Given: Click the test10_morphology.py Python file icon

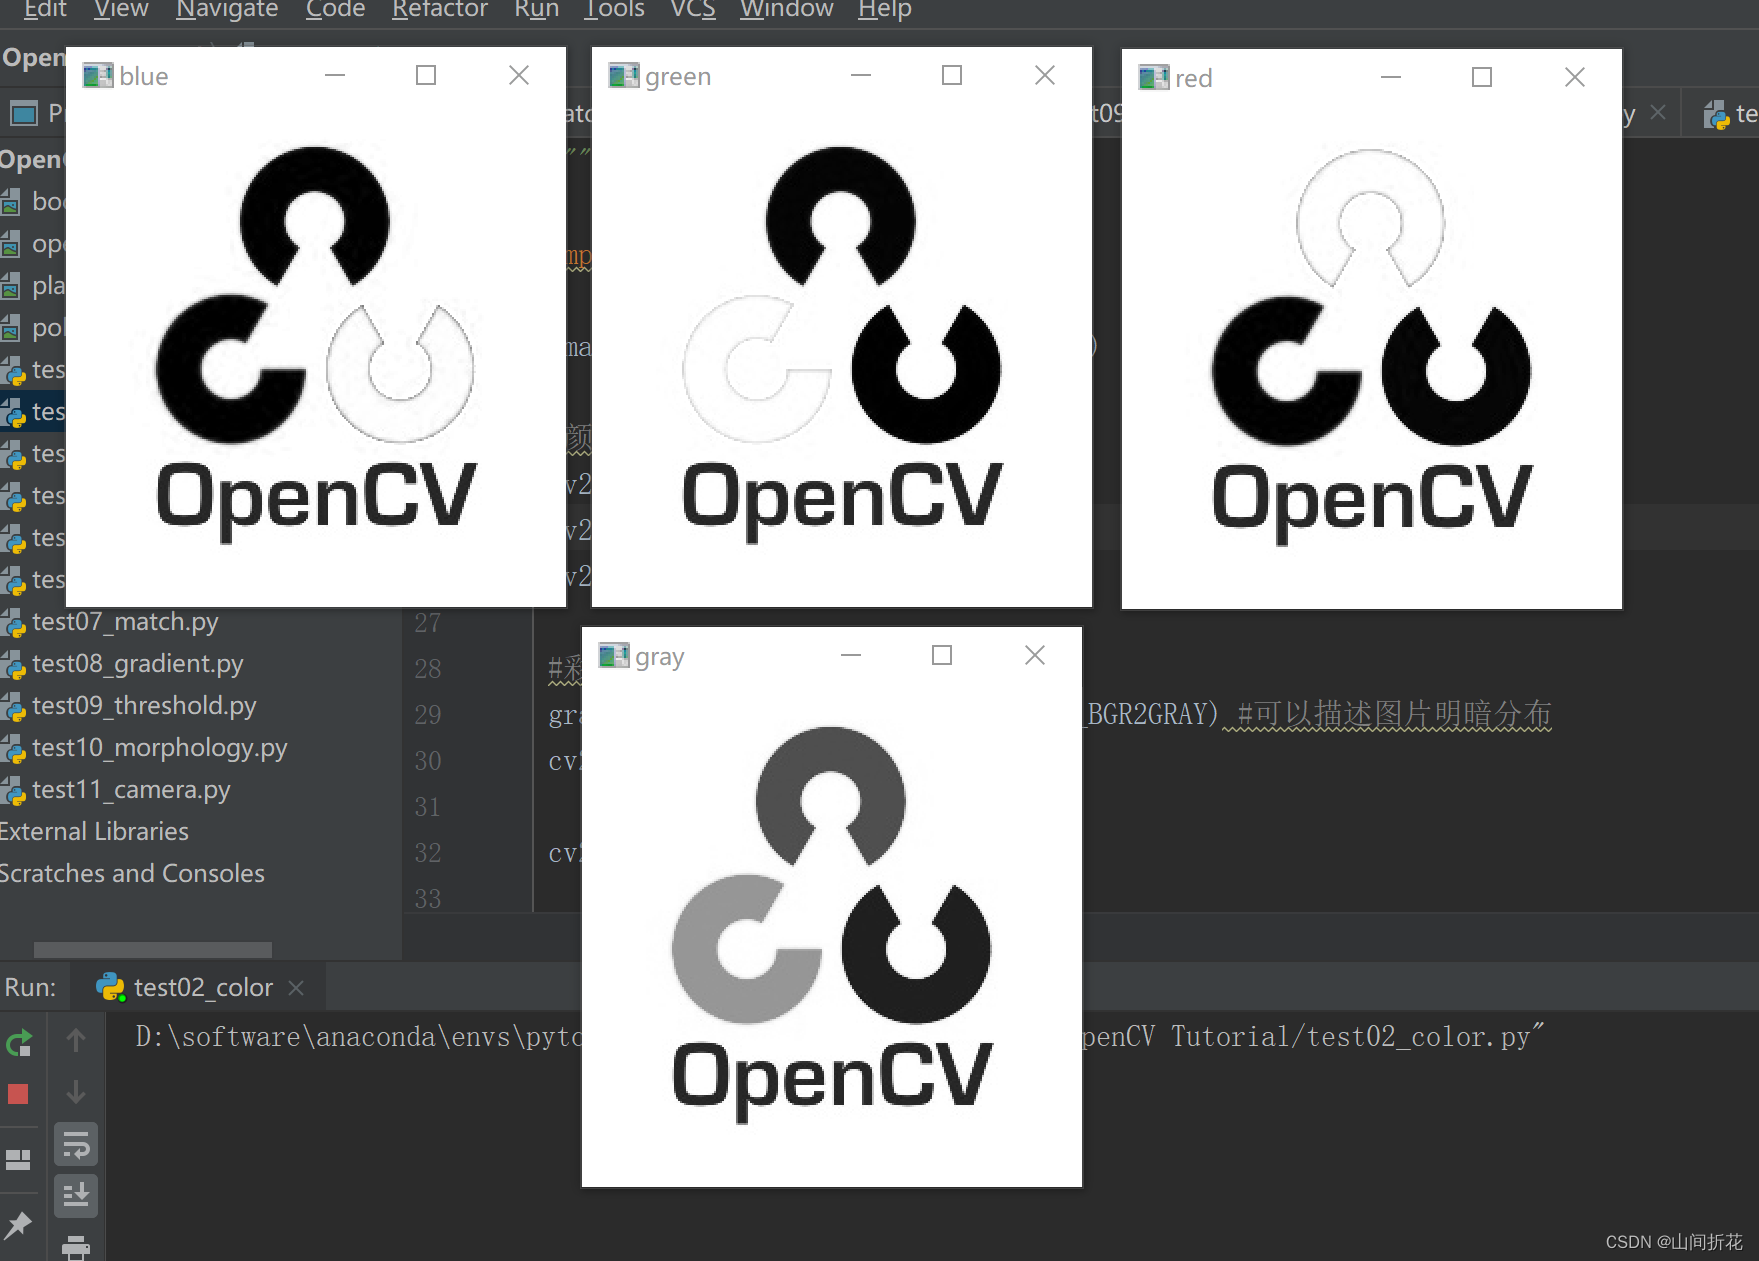Looking at the screenshot, I should 13,750.
